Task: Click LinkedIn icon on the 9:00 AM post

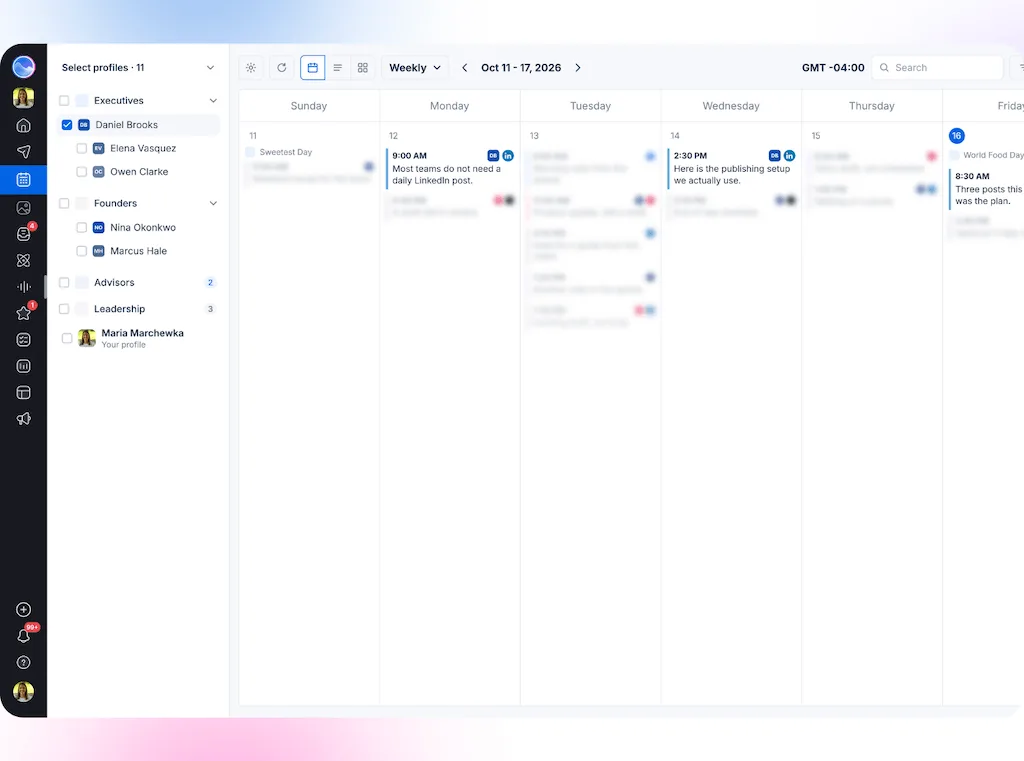Action: click(508, 155)
